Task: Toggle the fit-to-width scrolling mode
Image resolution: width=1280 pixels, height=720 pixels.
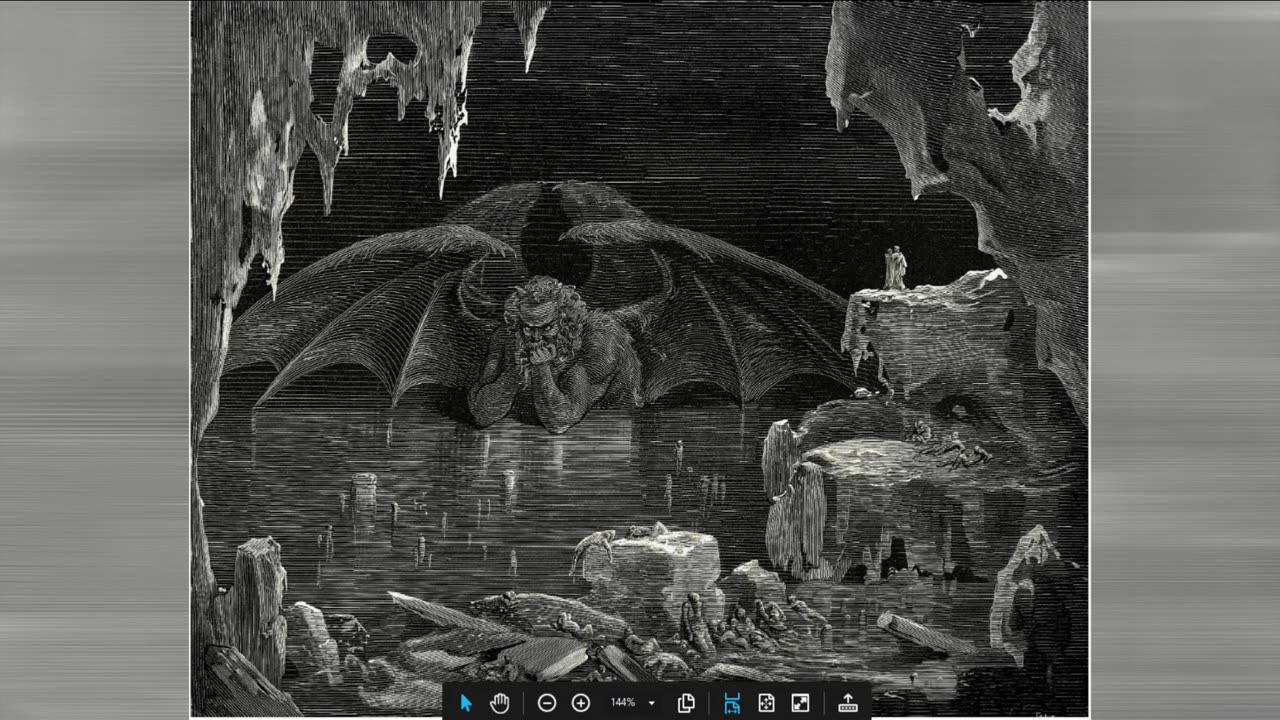Action: coord(732,703)
